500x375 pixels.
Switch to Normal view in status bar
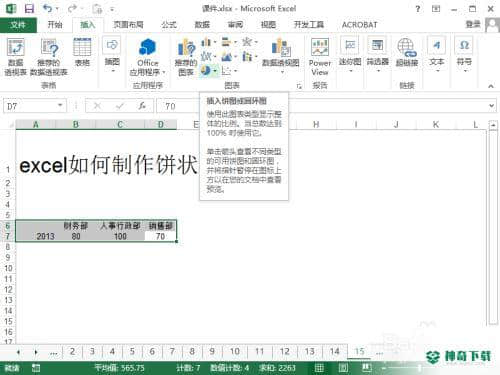(319, 368)
